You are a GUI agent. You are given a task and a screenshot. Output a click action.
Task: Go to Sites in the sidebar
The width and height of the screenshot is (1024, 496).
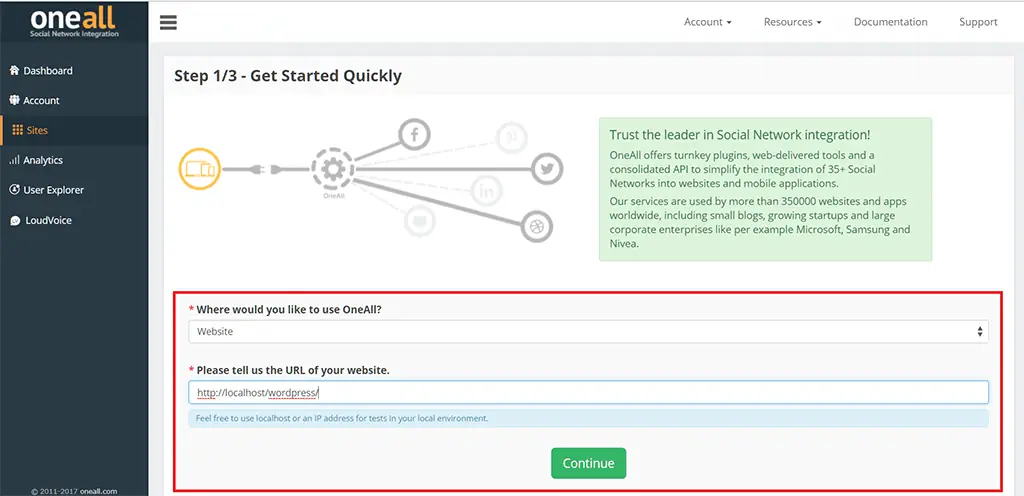pos(74,131)
